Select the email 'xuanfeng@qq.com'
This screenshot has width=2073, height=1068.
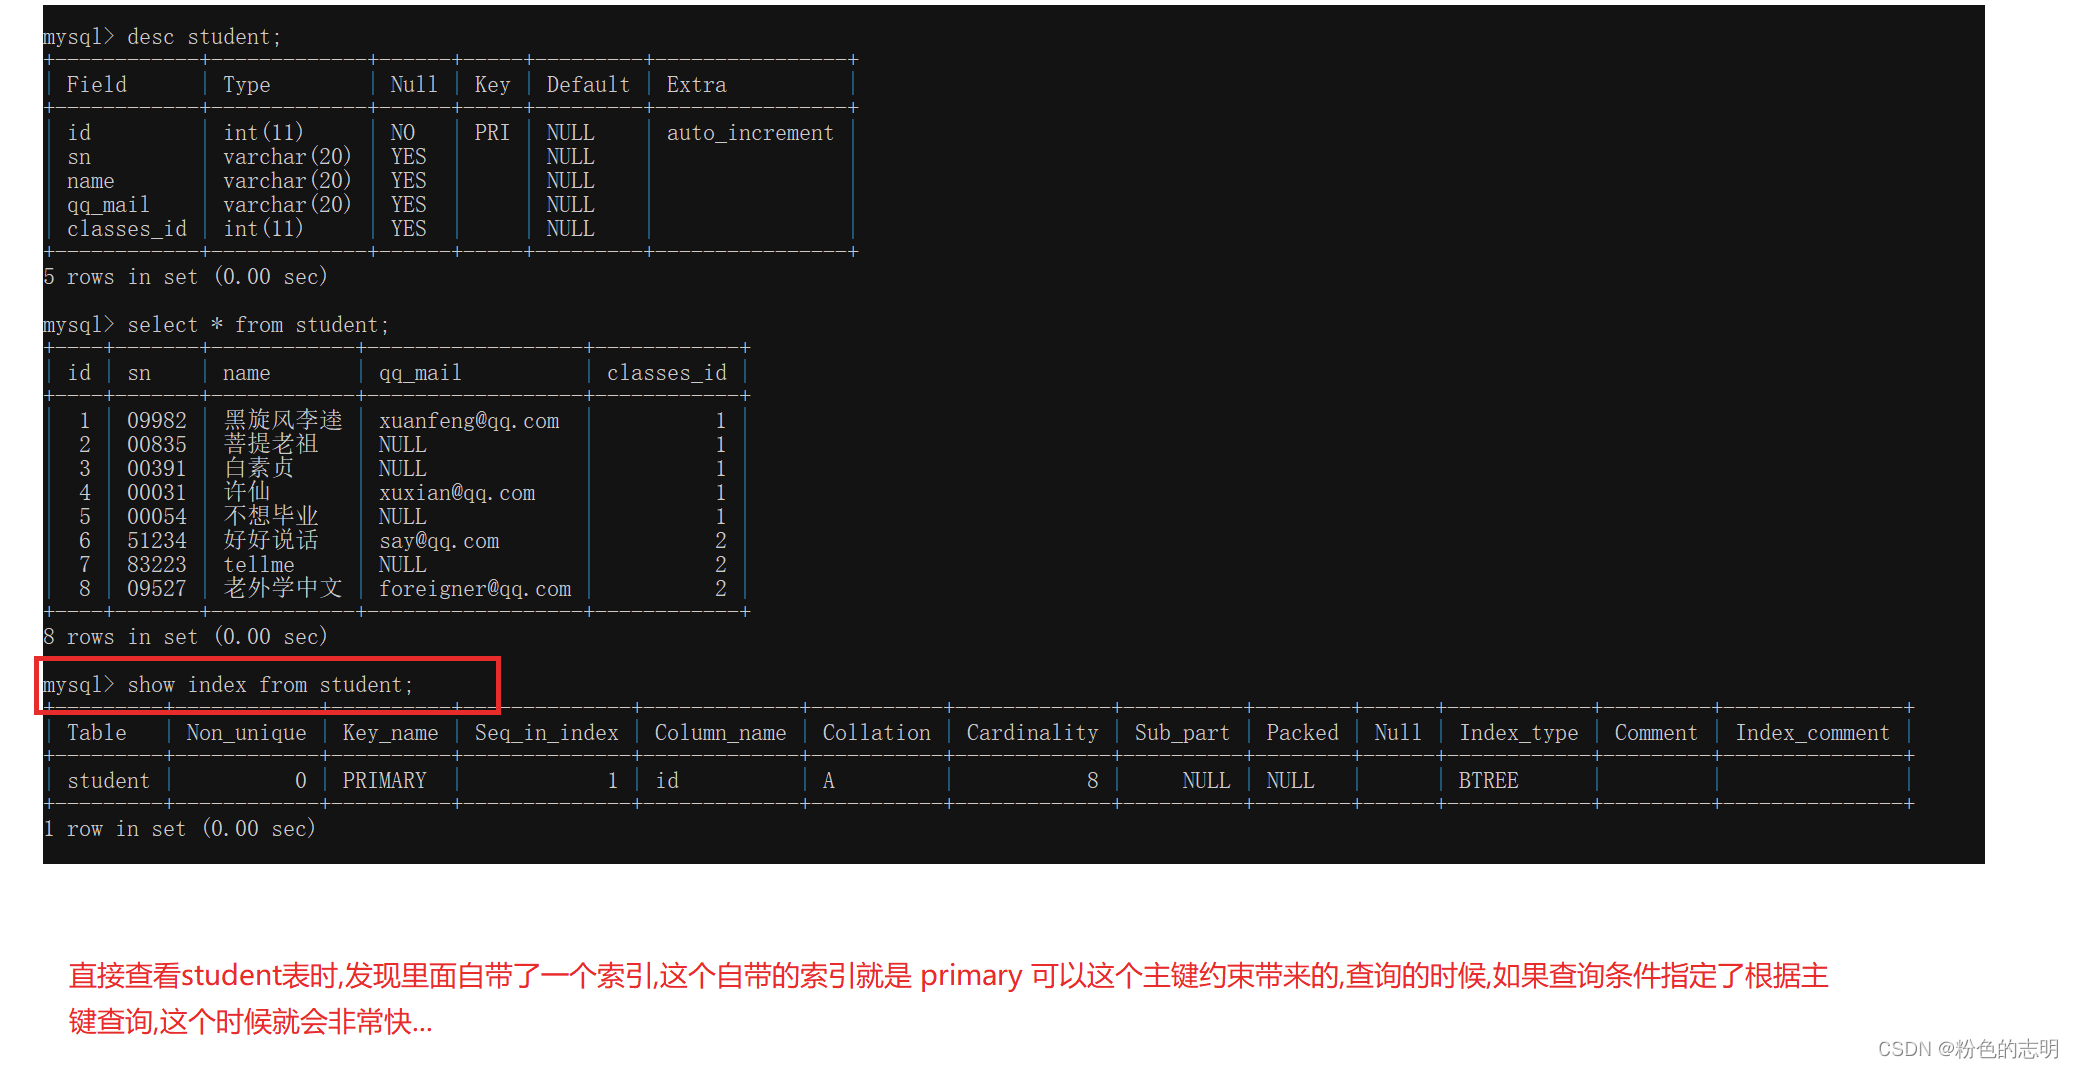point(469,421)
